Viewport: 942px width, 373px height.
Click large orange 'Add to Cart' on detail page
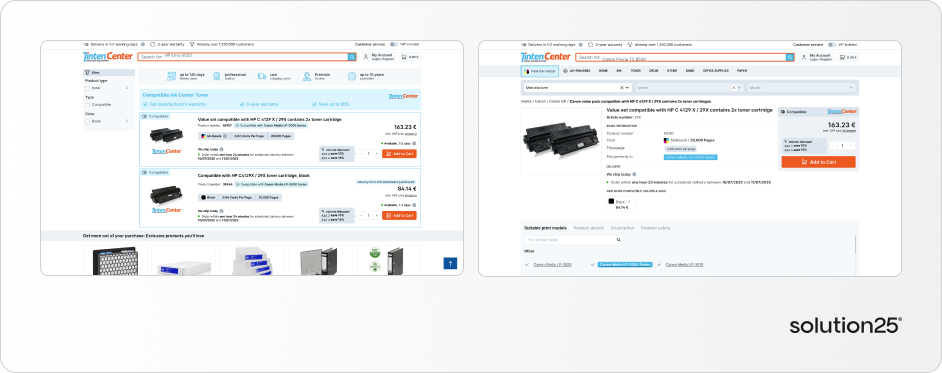818,162
